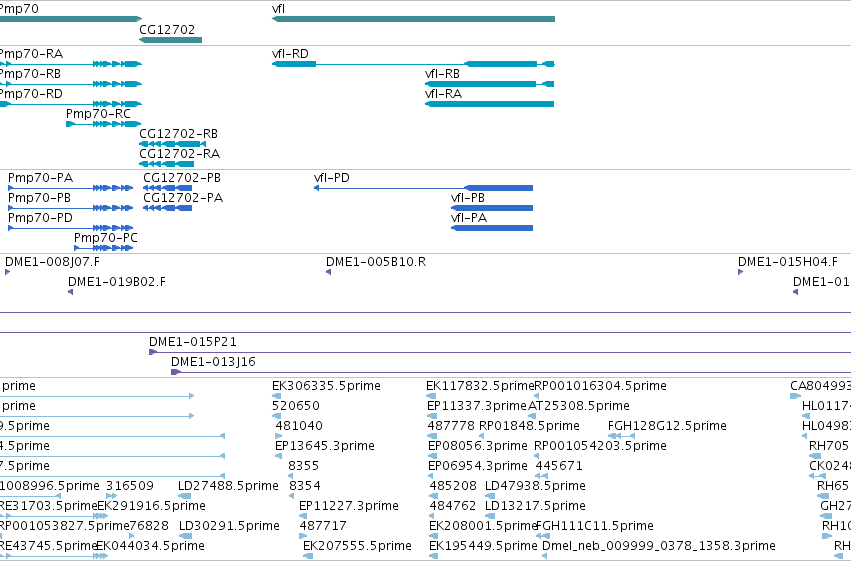Select the Pmp70-RB transcript label
This screenshot has height=561, width=851.
click(30, 74)
